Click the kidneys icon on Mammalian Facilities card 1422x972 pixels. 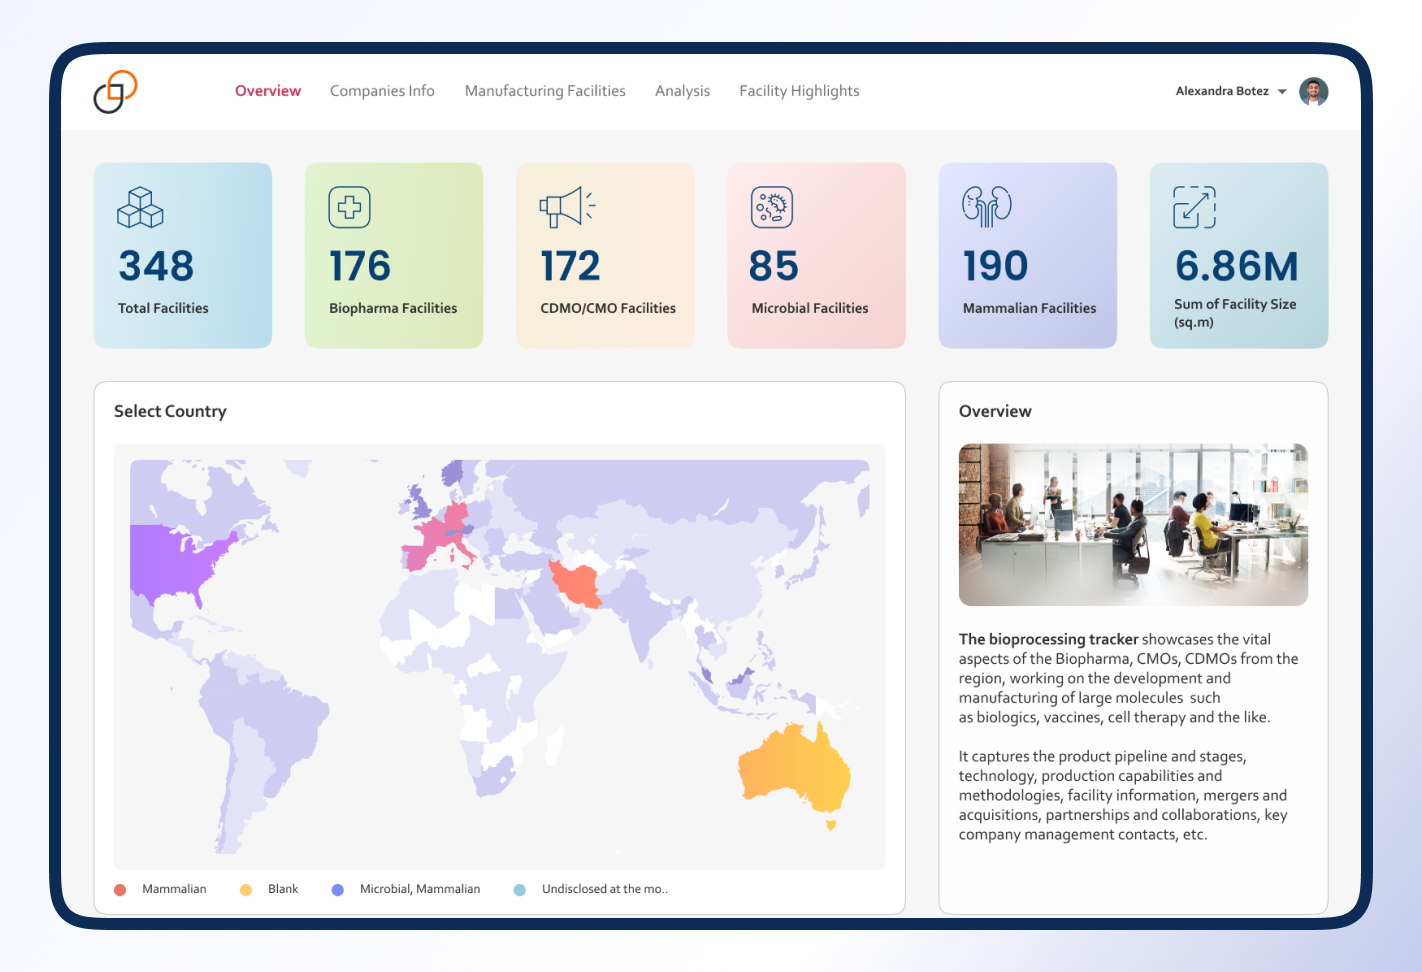tap(987, 206)
